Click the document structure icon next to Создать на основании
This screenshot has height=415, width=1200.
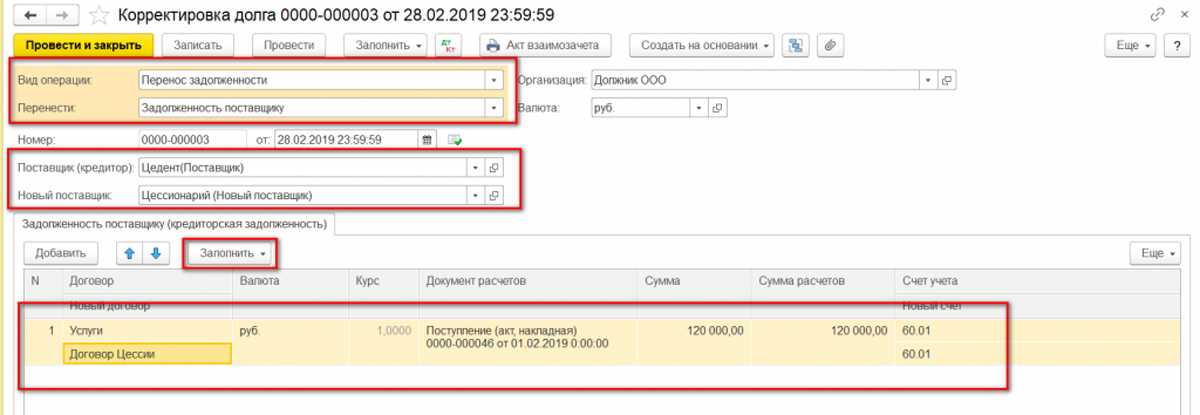tap(796, 45)
